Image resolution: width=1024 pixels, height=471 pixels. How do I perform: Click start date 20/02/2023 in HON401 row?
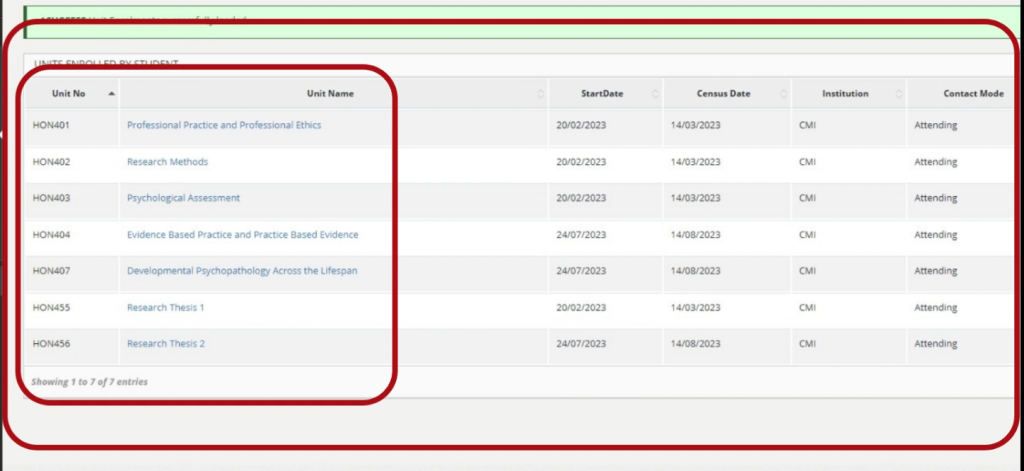point(581,125)
